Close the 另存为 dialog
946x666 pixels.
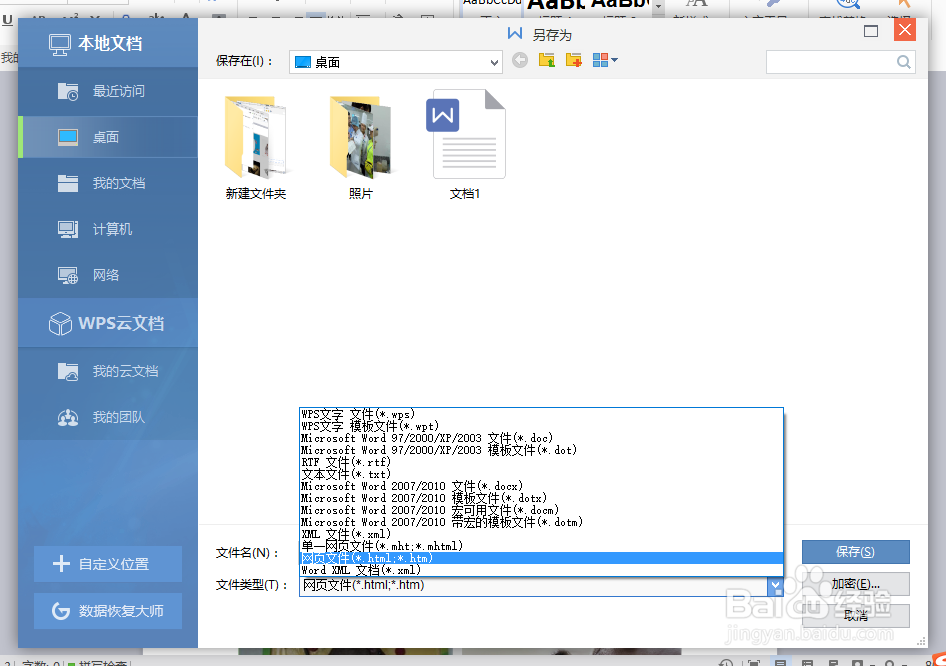click(x=904, y=30)
